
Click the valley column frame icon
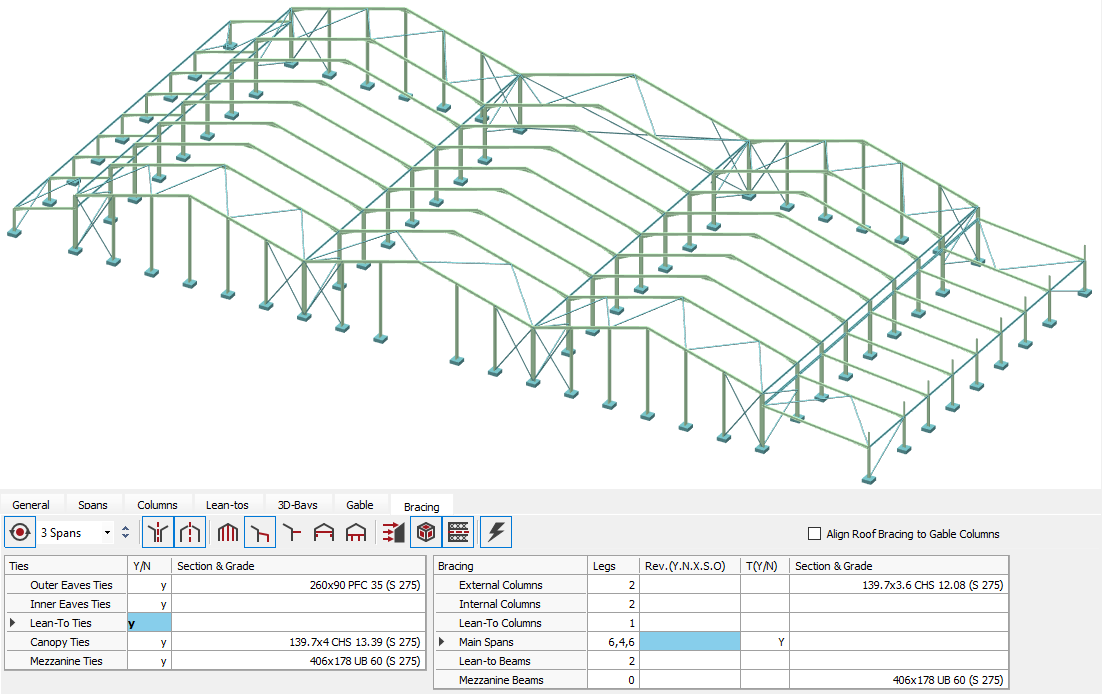(157, 533)
